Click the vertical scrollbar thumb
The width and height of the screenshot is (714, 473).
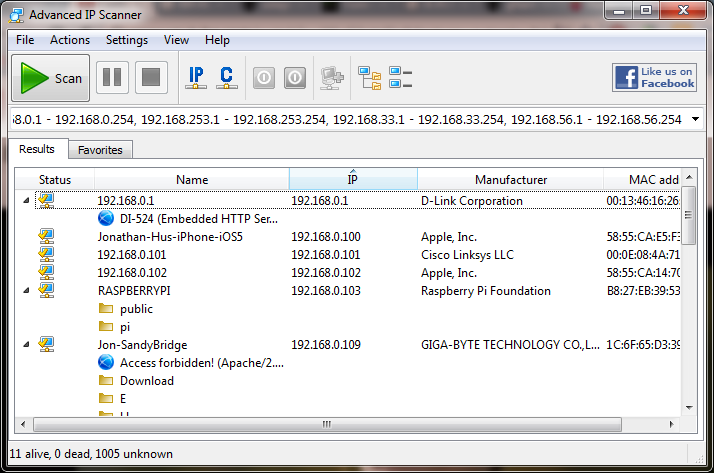pos(688,215)
